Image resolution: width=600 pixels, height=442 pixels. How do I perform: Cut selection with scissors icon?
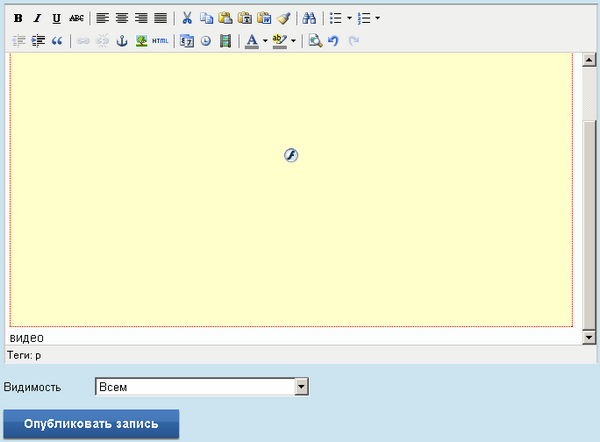click(x=187, y=18)
